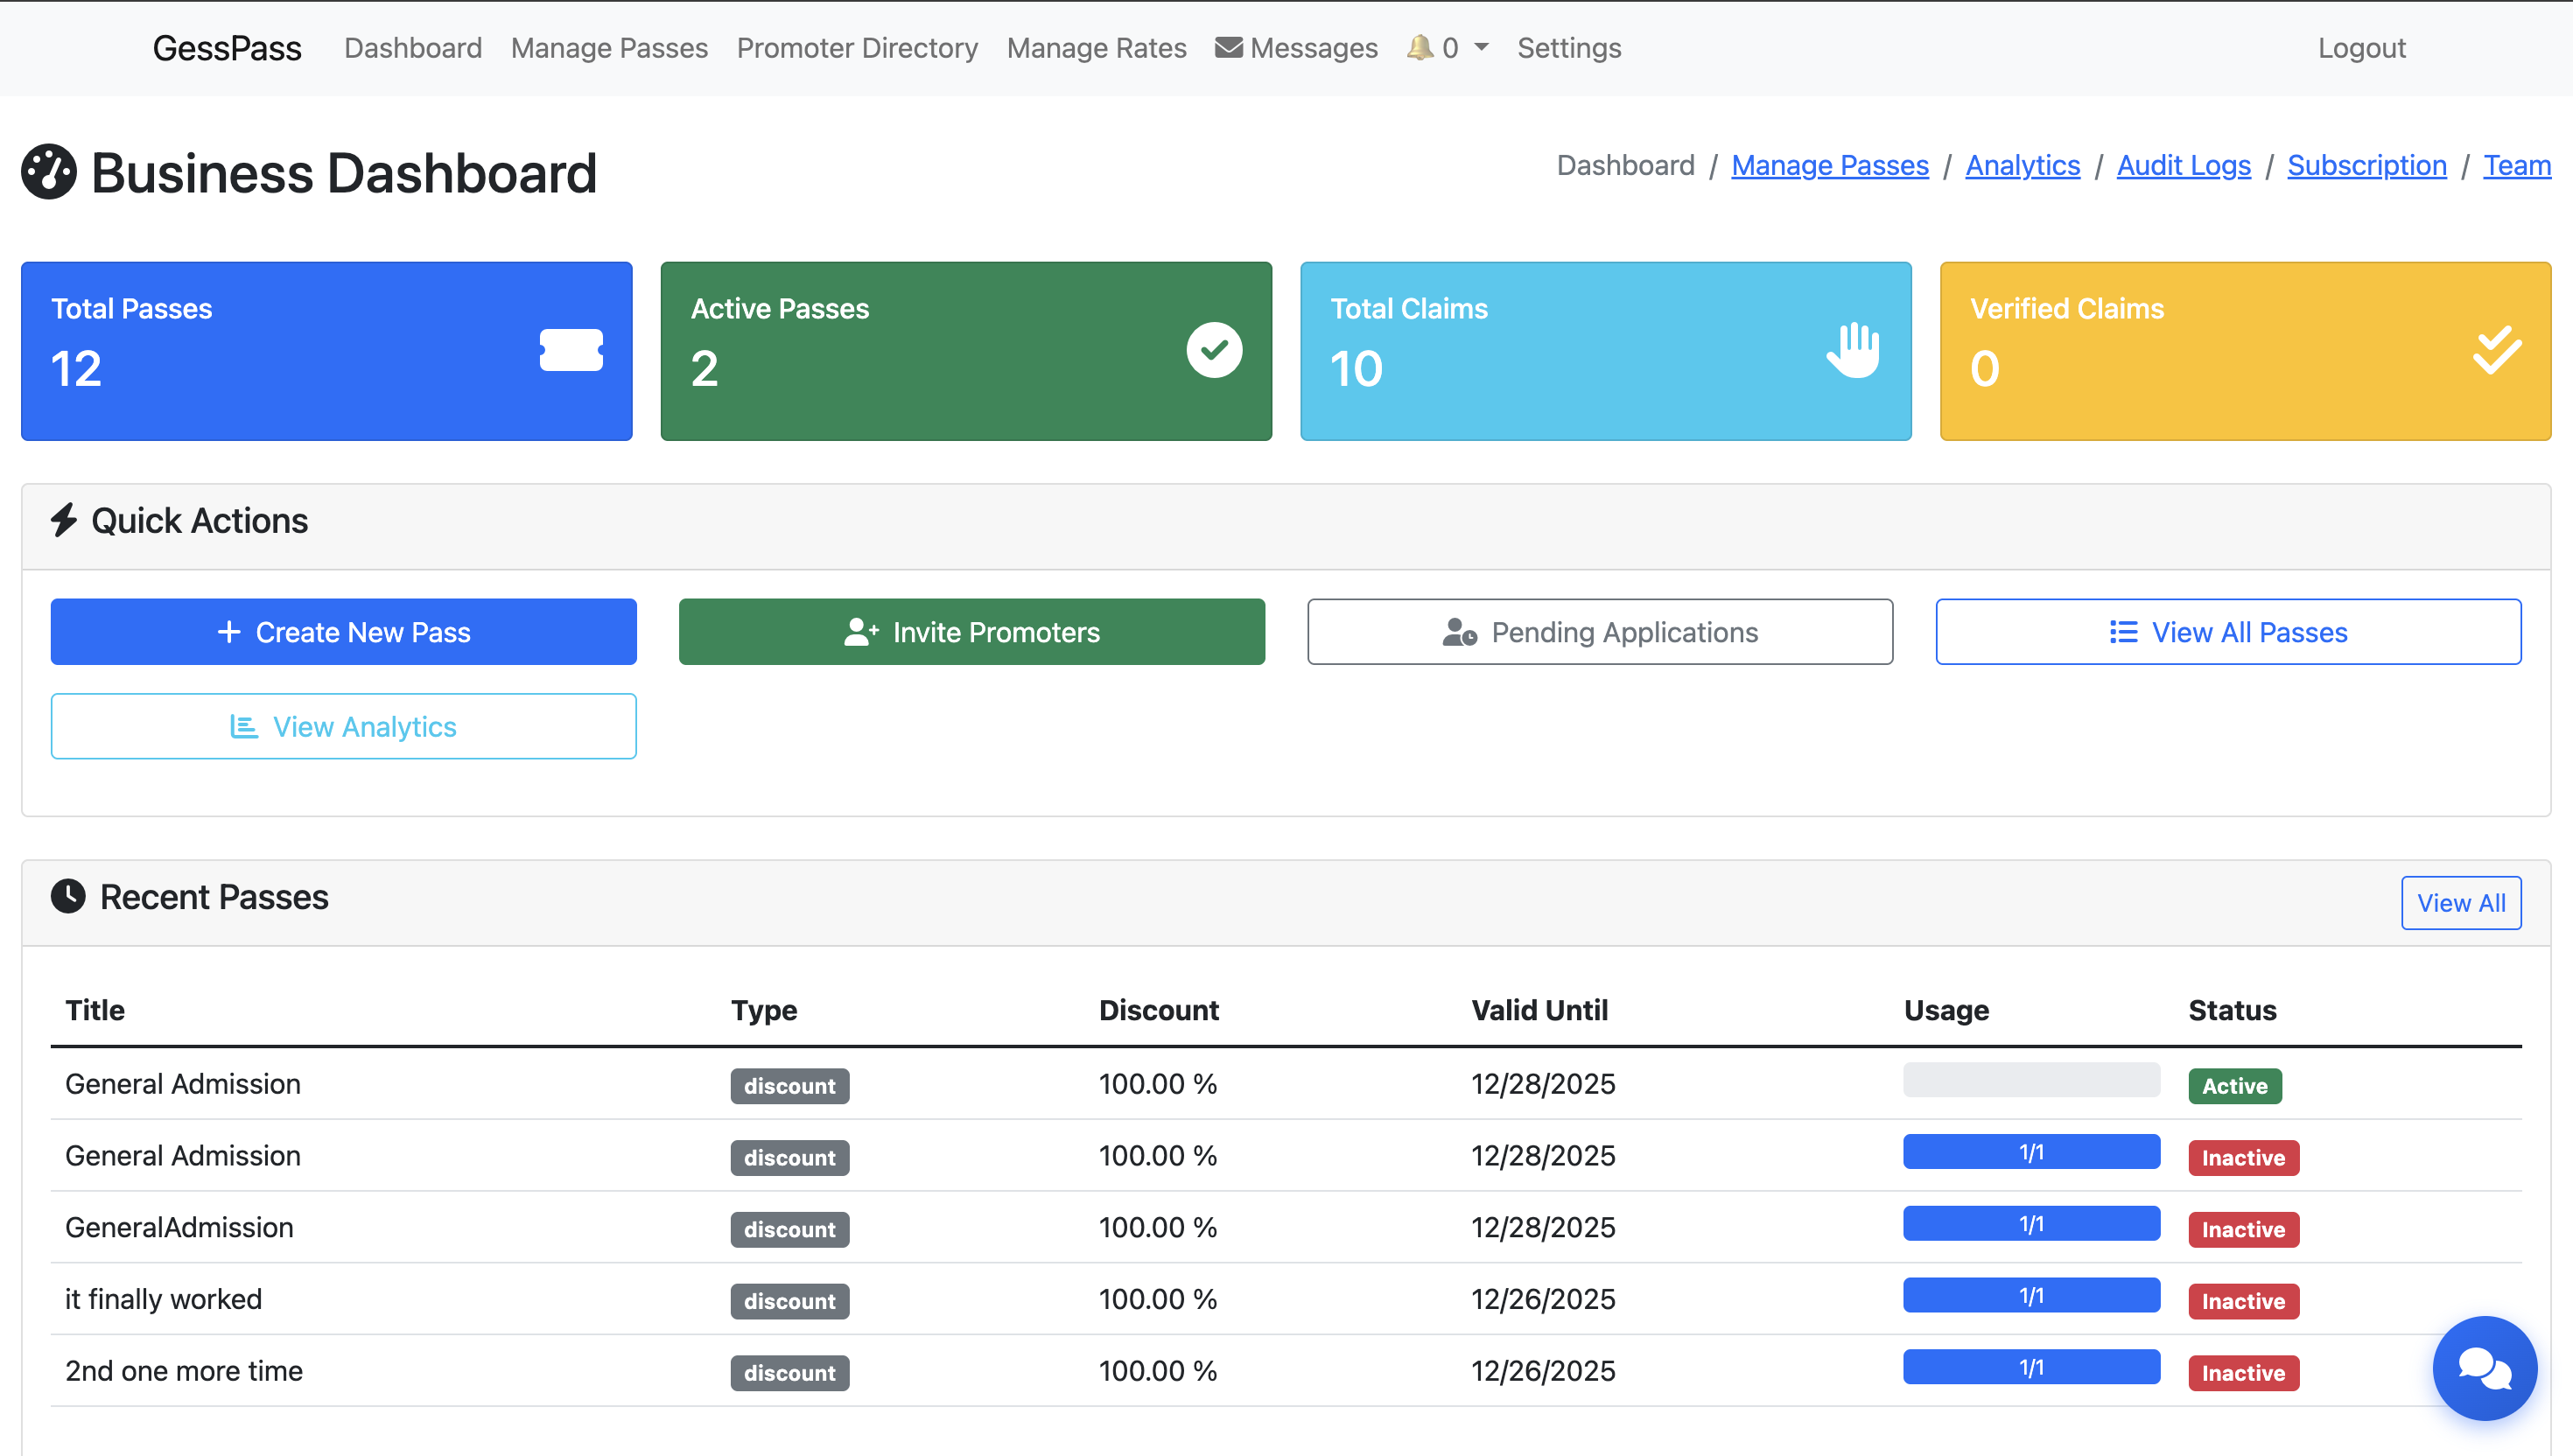Click the ticket icon on Total Passes card
Viewport: 2573px width, 1456px height.
[x=571, y=350]
